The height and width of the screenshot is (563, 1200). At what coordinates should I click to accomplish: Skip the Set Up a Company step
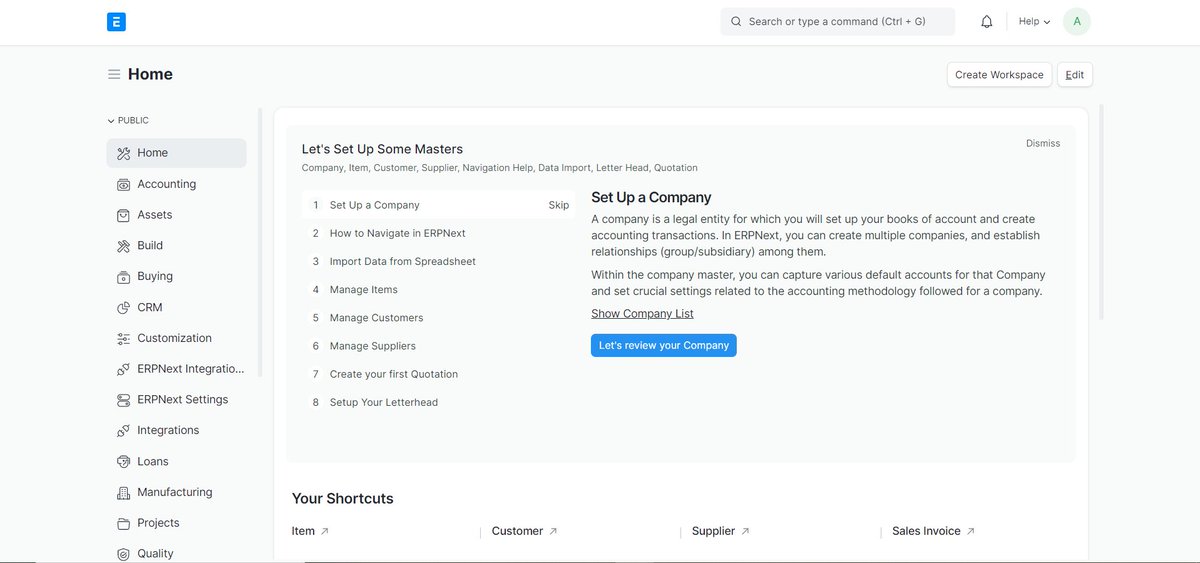pyautogui.click(x=559, y=205)
